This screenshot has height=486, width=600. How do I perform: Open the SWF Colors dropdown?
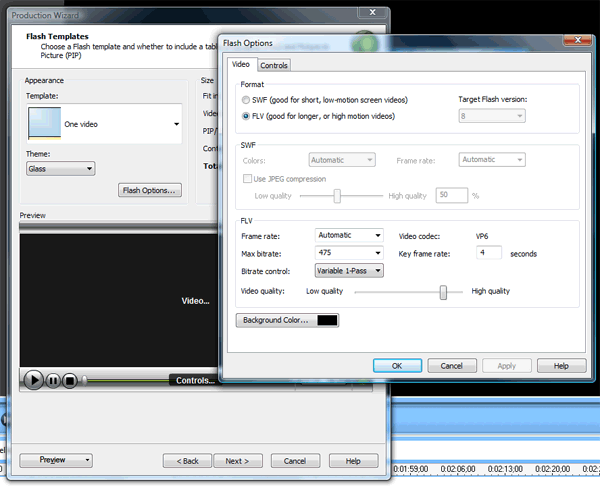pos(342,160)
